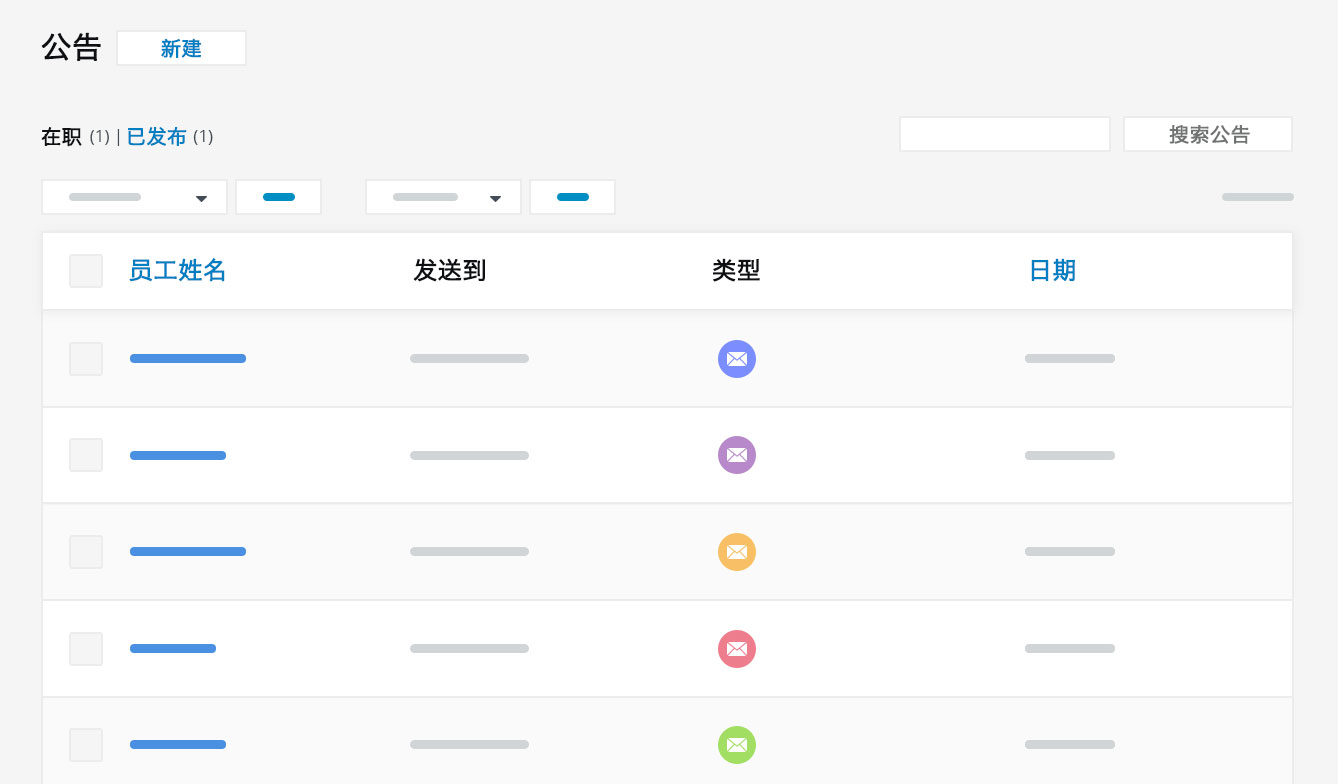Image resolution: width=1338 pixels, height=784 pixels.
Task: Check the box in the red mail row
Action: (86, 649)
